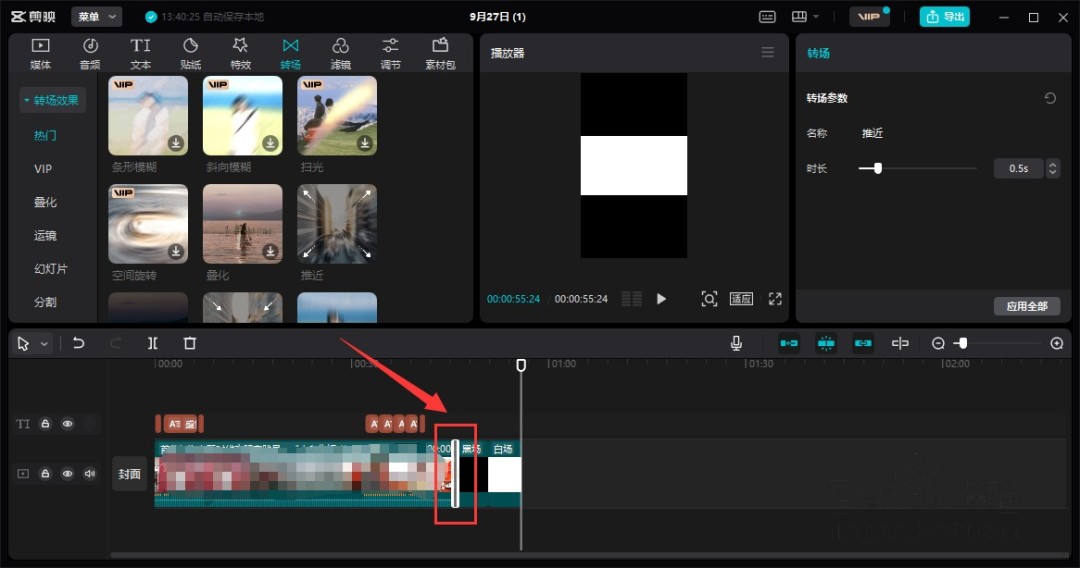Click the 应用全部 button
Image resolution: width=1080 pixels, height=568 pixels.
(x=1027, y=306)
